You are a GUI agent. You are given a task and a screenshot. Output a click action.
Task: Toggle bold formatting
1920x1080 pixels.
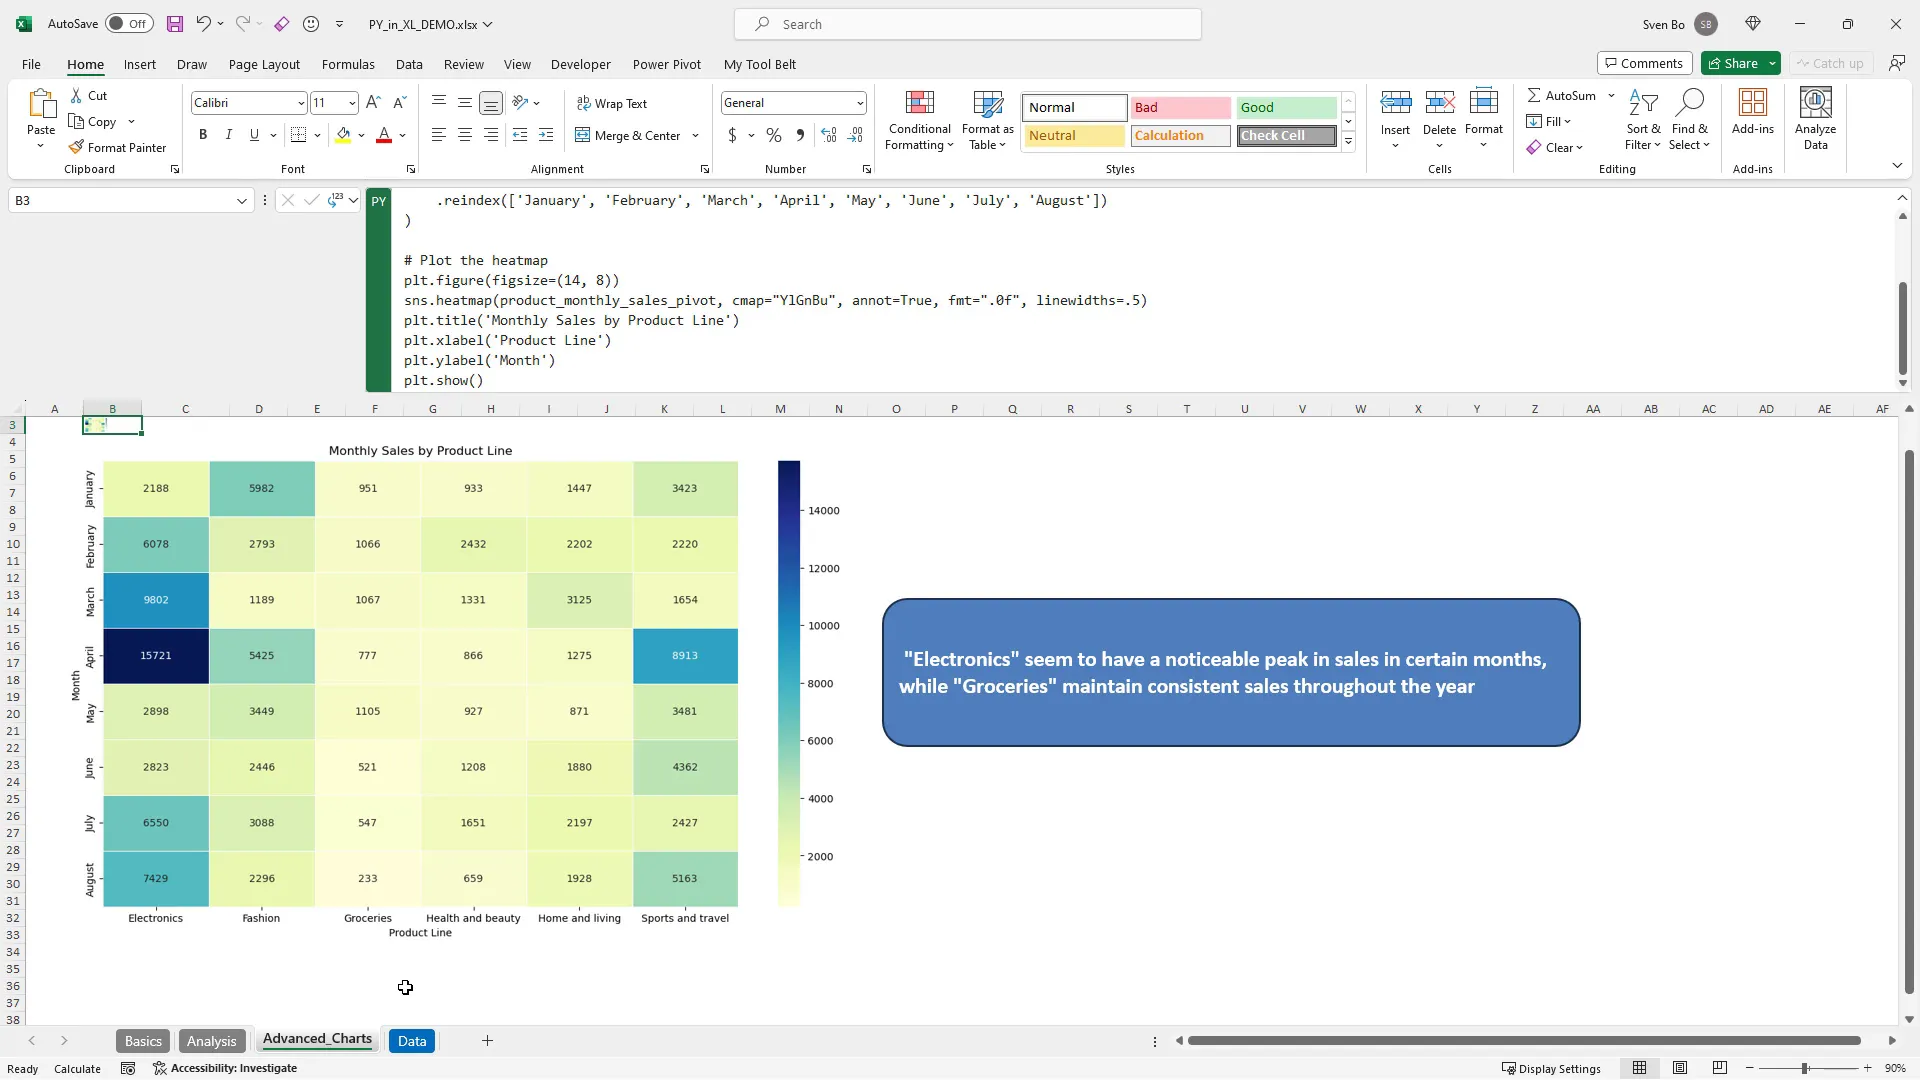pos(203,134)
